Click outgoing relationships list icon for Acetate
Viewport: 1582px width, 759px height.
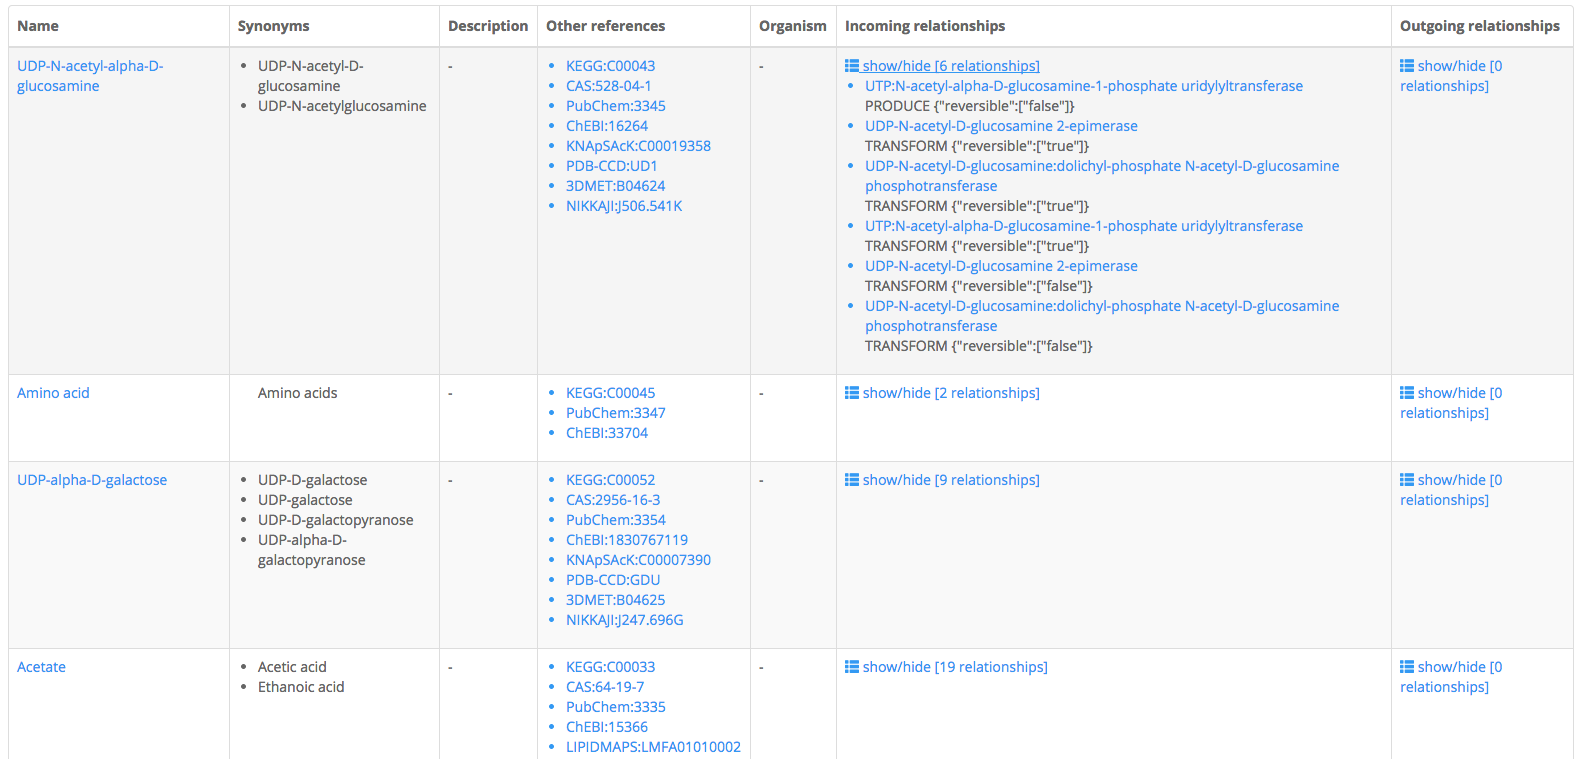coord(1407,667)
